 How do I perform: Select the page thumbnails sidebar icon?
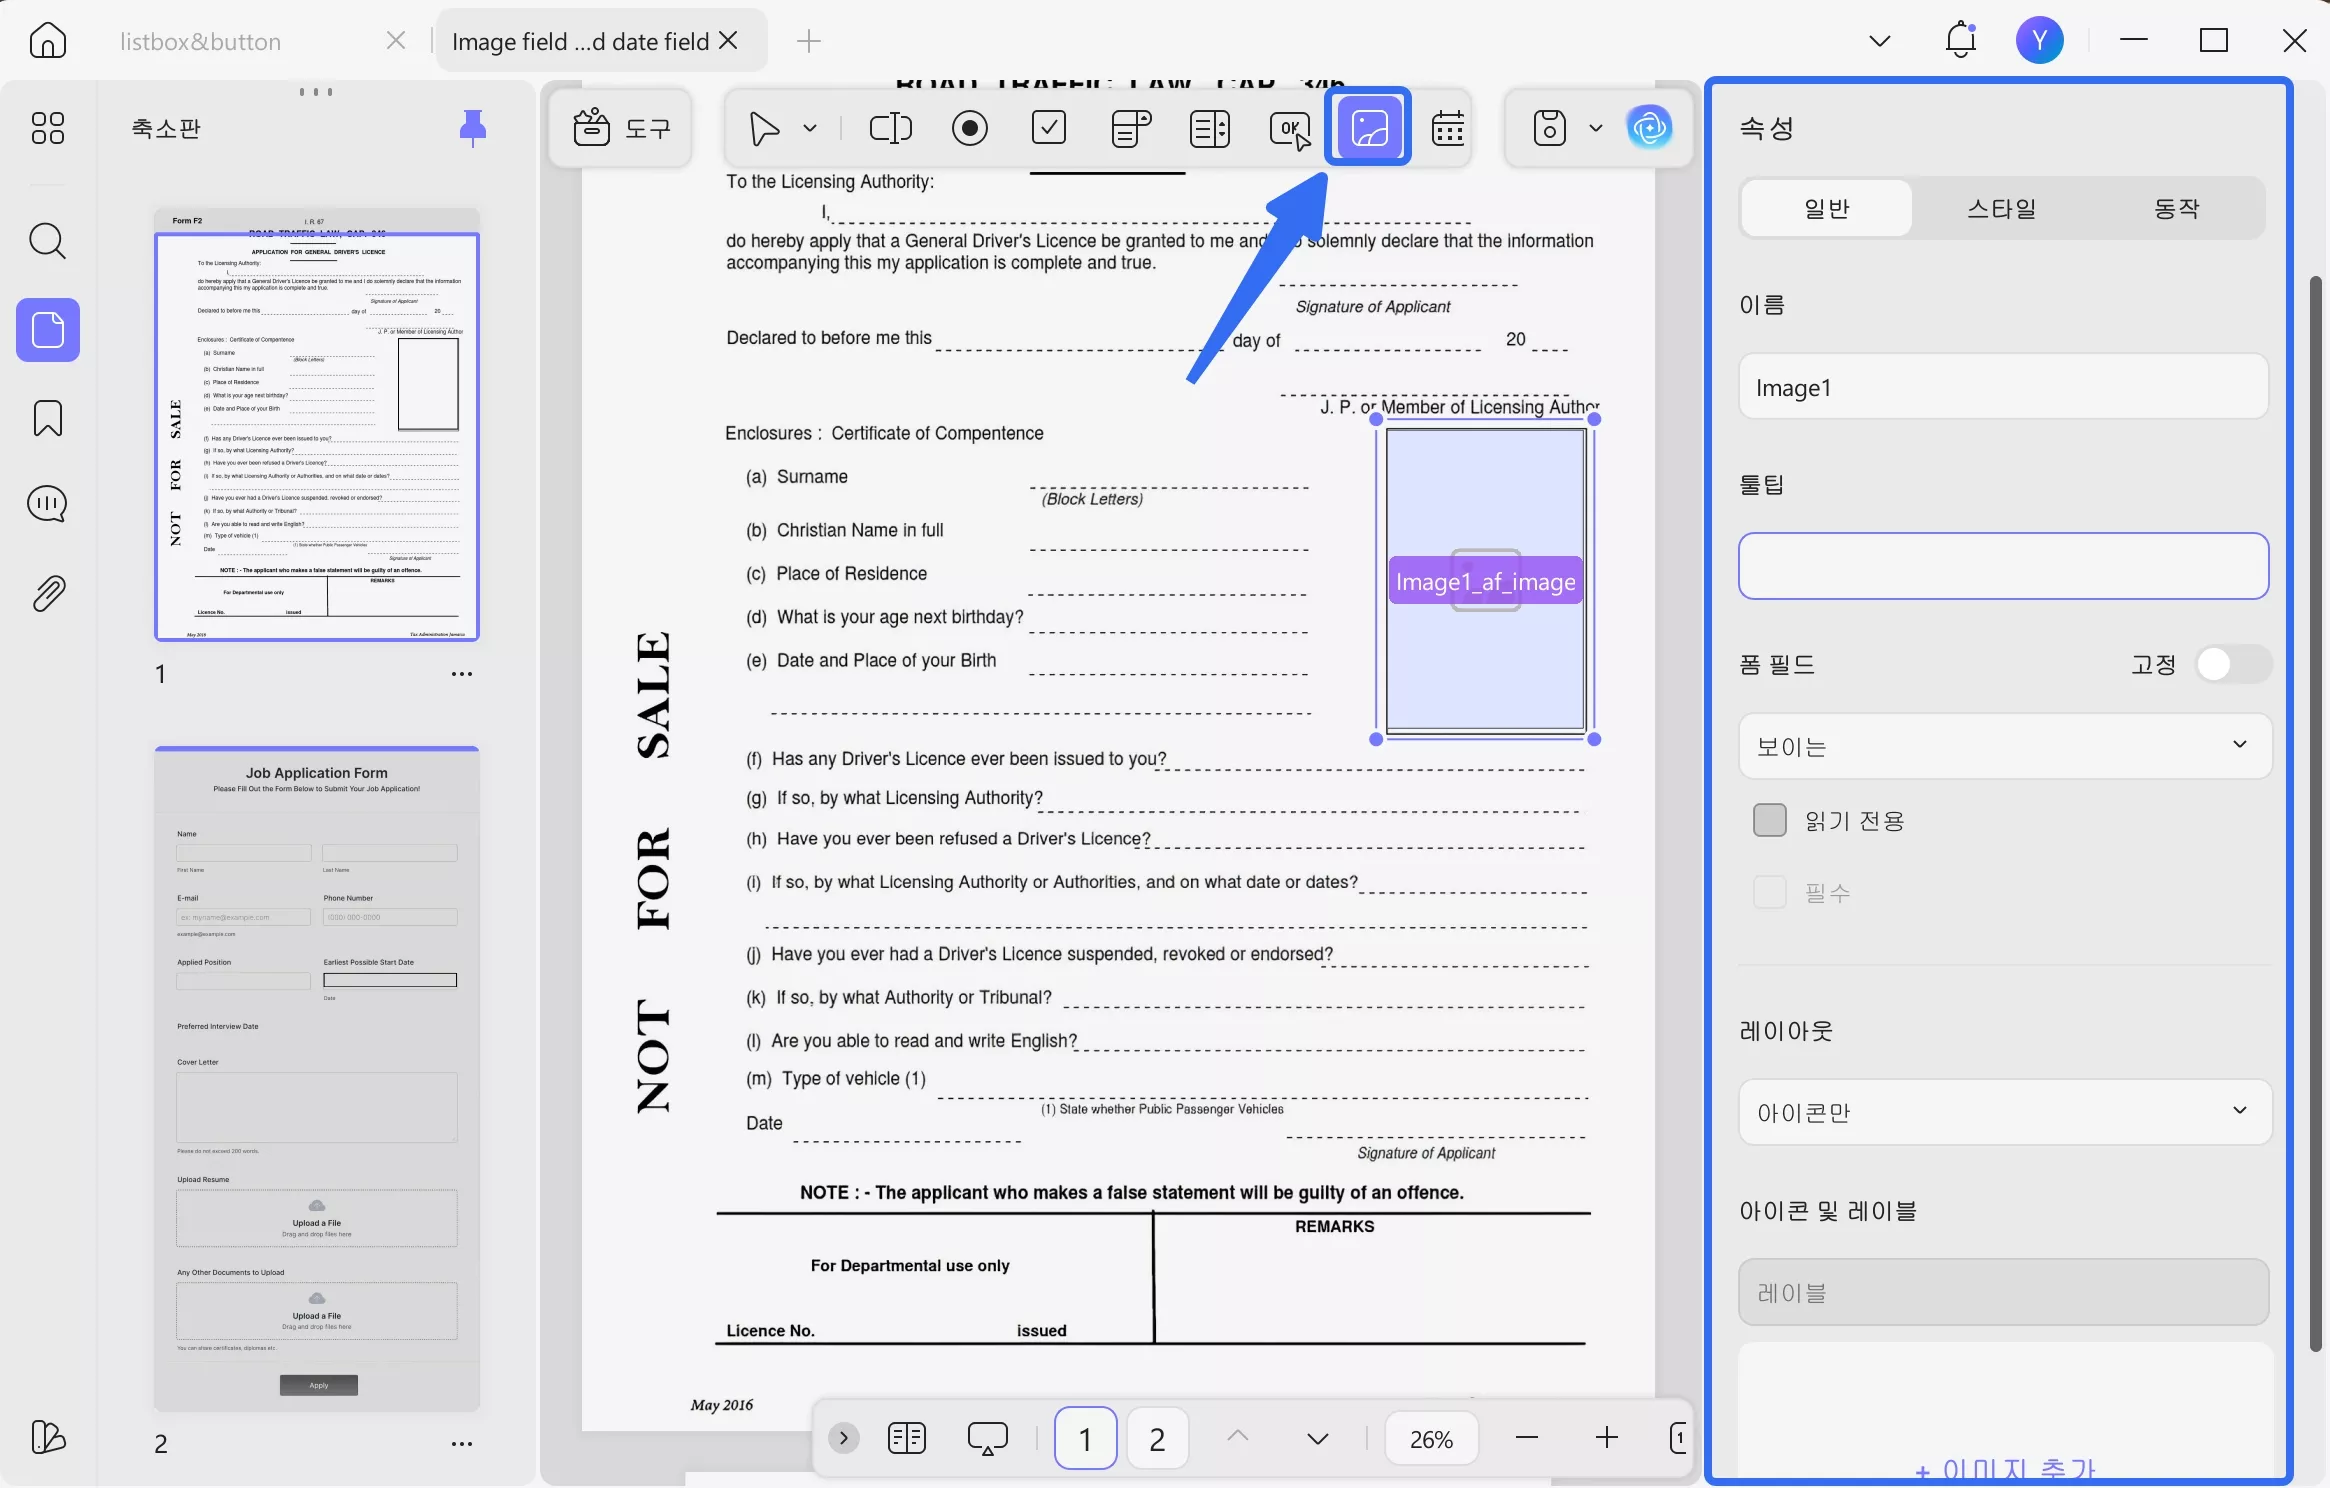(x=48, y=330)
